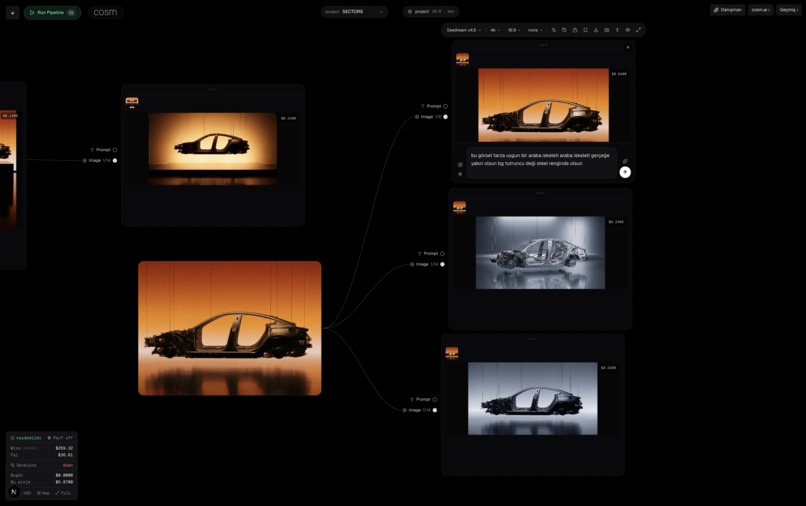
Task: Click the download icon in node toolbar
Action: (596, 30)
